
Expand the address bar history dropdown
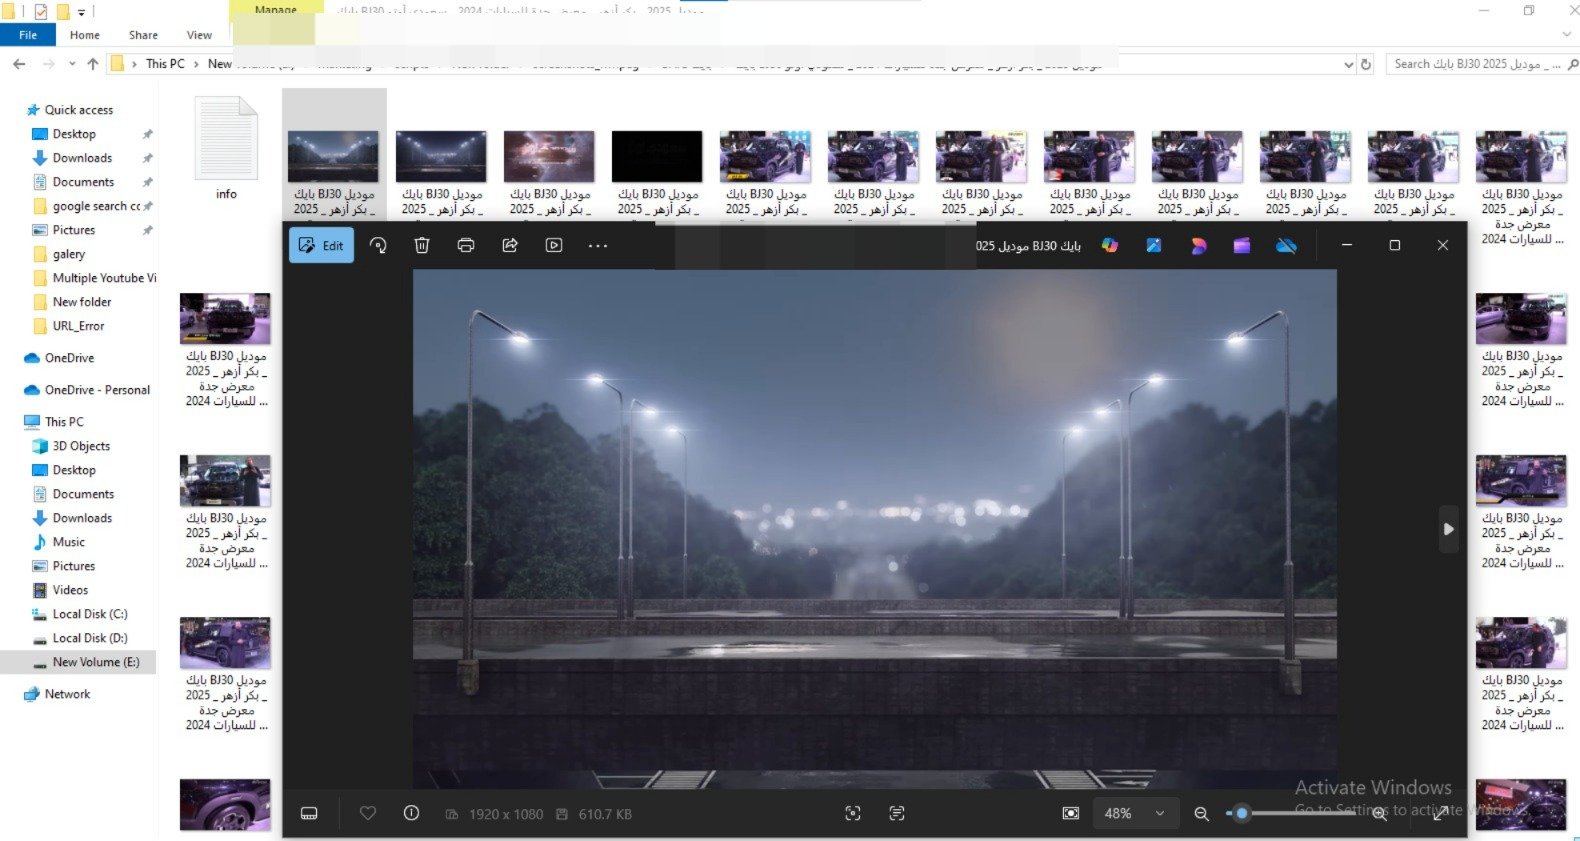click(x=1348, y=64)
